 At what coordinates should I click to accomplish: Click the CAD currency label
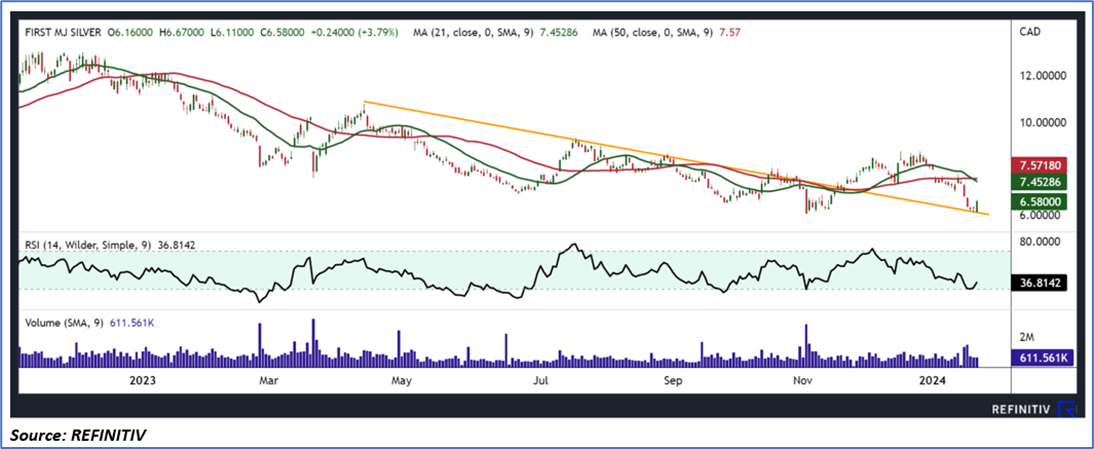click(x=1031, y=32)
